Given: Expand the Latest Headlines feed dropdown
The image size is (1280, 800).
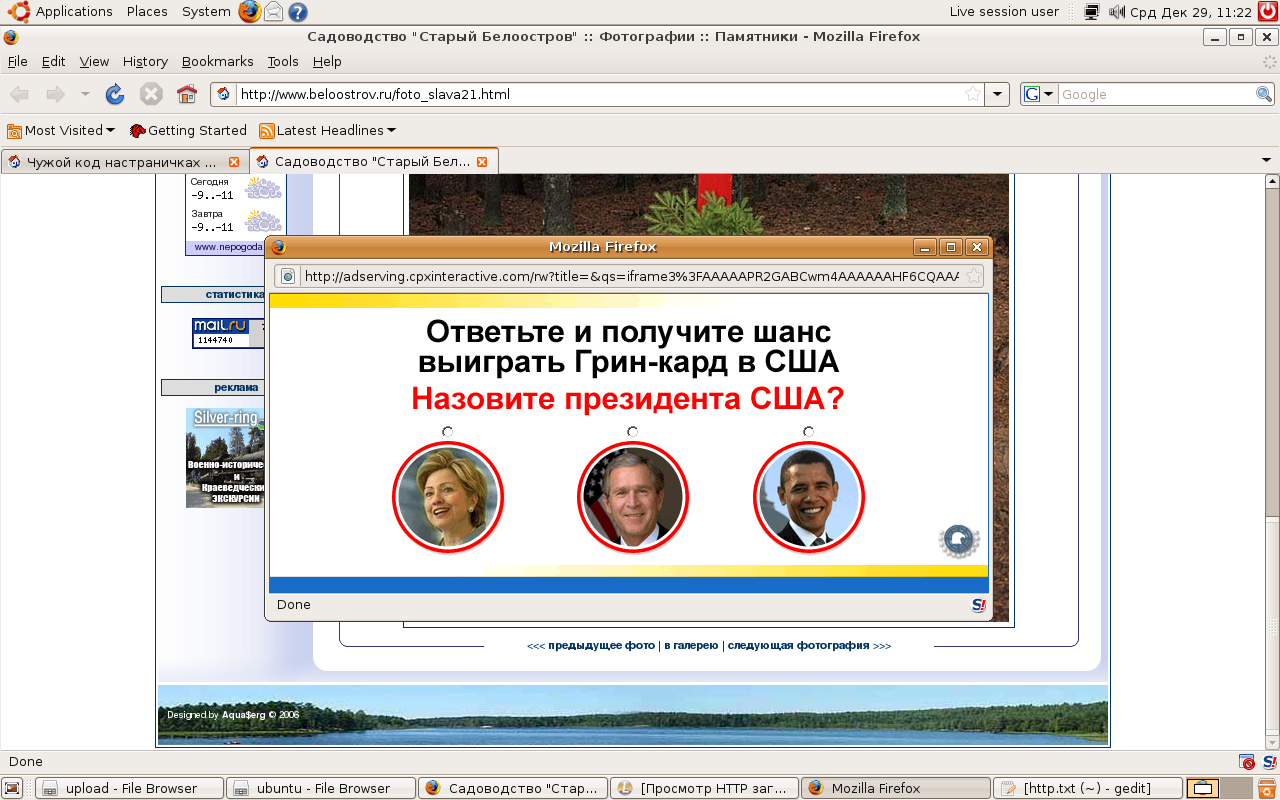Looking at the screenshot, I should point(328,130).
